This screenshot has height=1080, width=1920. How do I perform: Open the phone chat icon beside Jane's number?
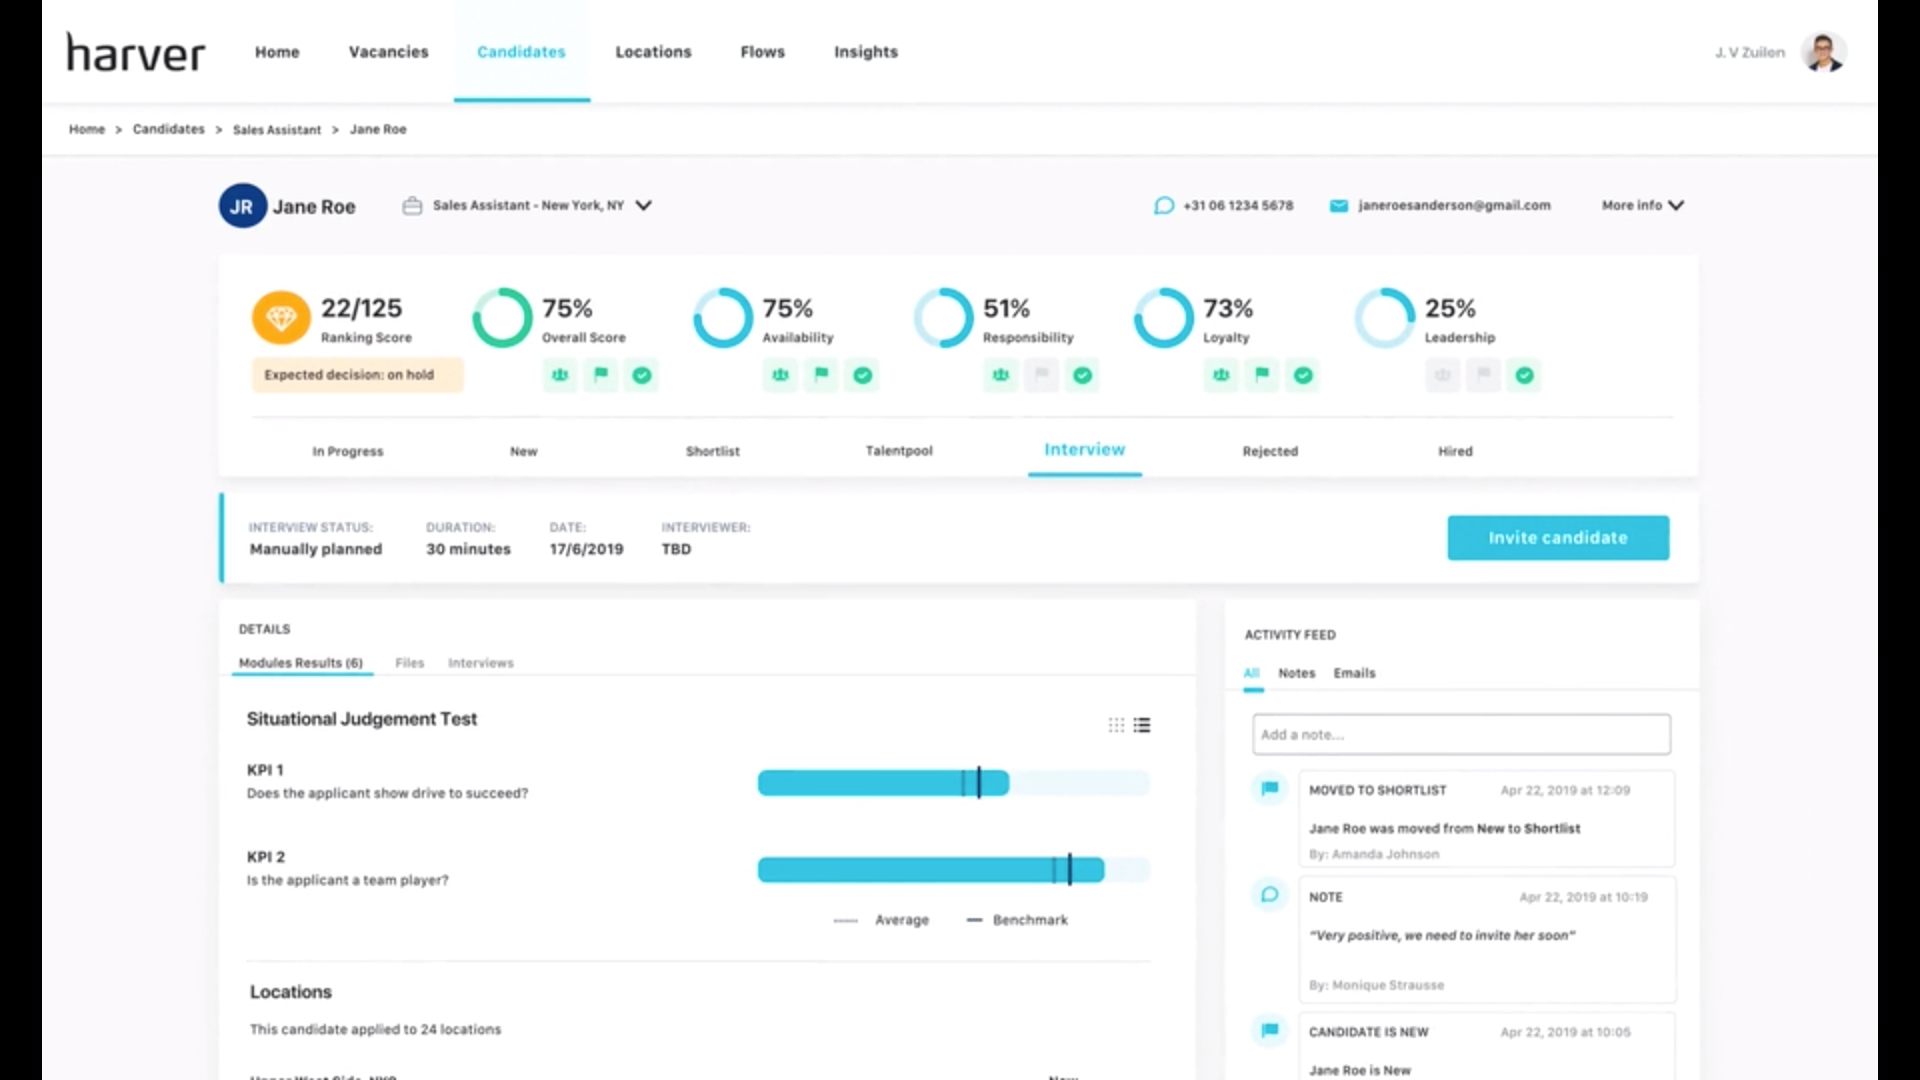coord(1163,205)
